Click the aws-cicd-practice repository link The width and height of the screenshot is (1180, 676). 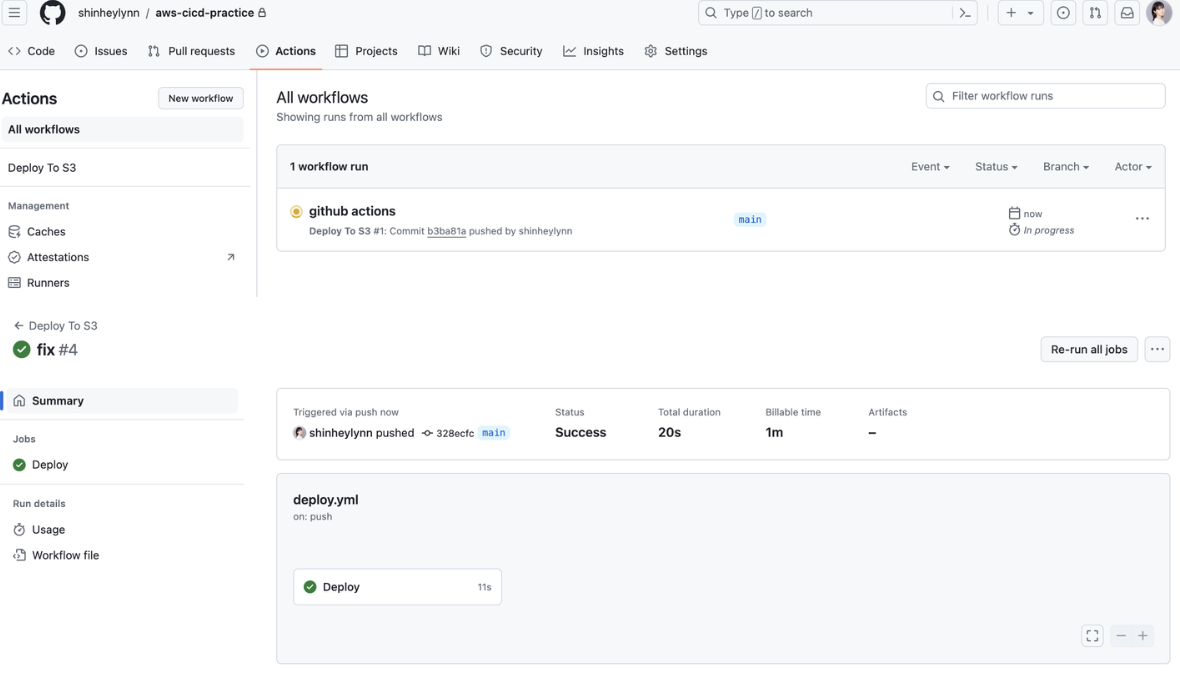[x=204, y=13]
